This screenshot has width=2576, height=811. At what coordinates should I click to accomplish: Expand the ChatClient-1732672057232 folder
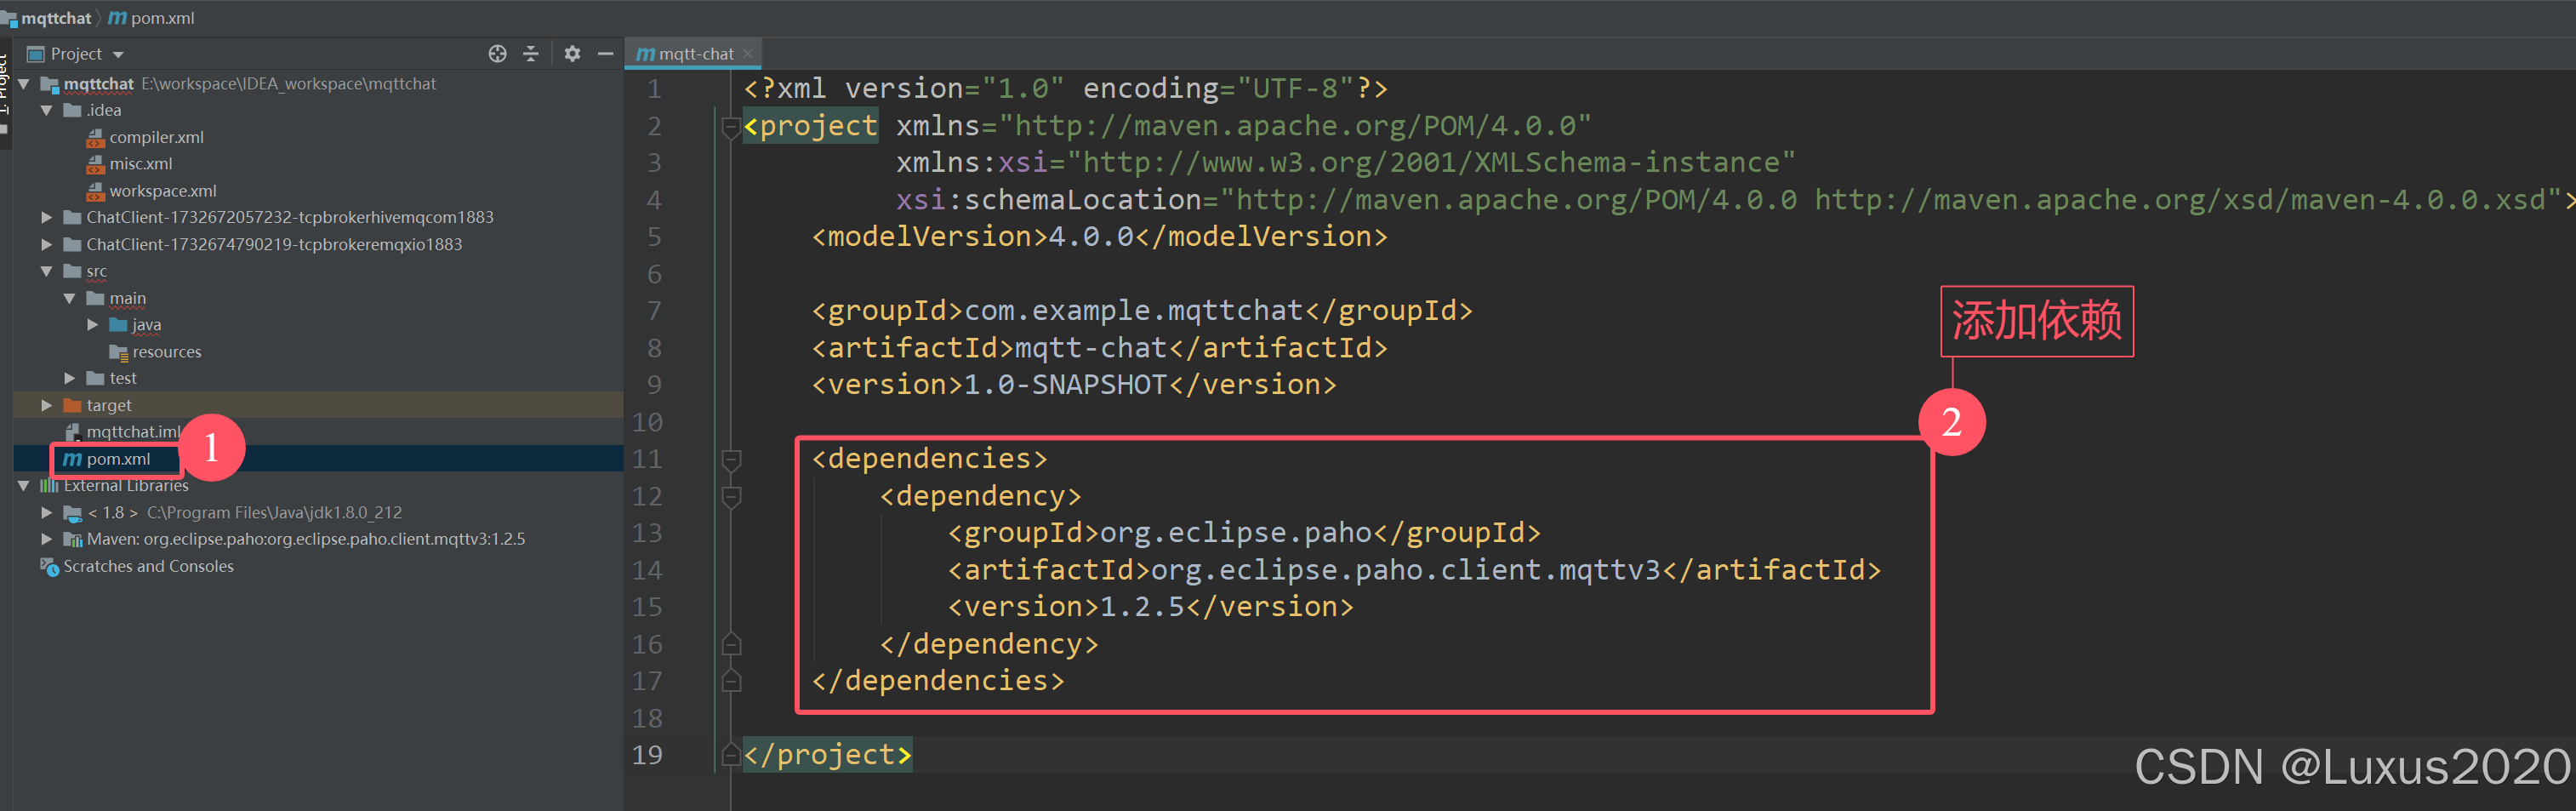click(x=45, y=217)
